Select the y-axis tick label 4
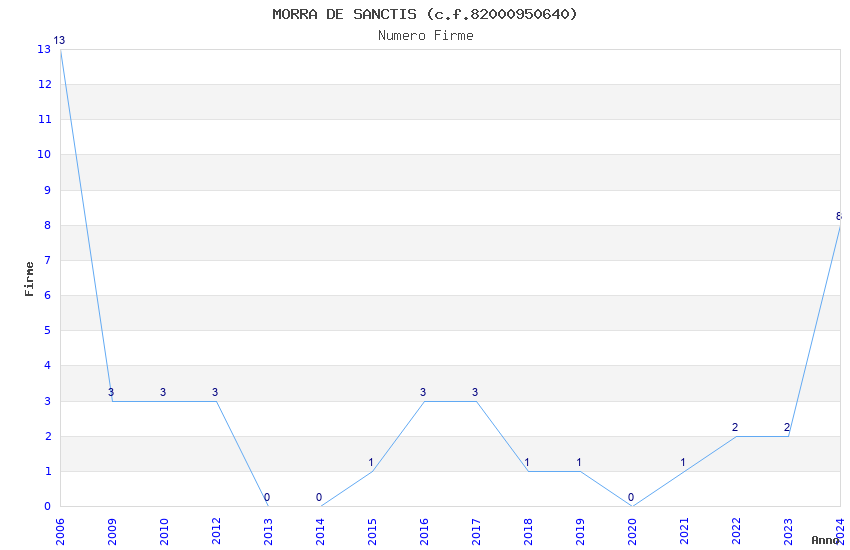The height and width of the screenshot is (550, 850). [48, 366]
